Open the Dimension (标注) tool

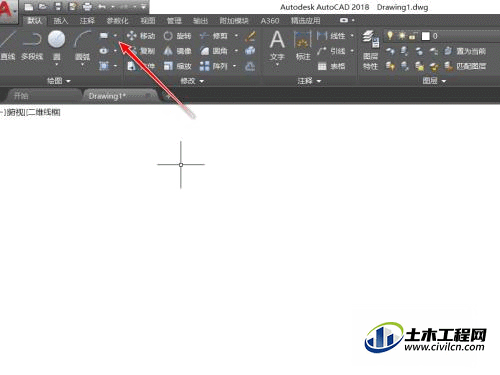coord(303,46)
